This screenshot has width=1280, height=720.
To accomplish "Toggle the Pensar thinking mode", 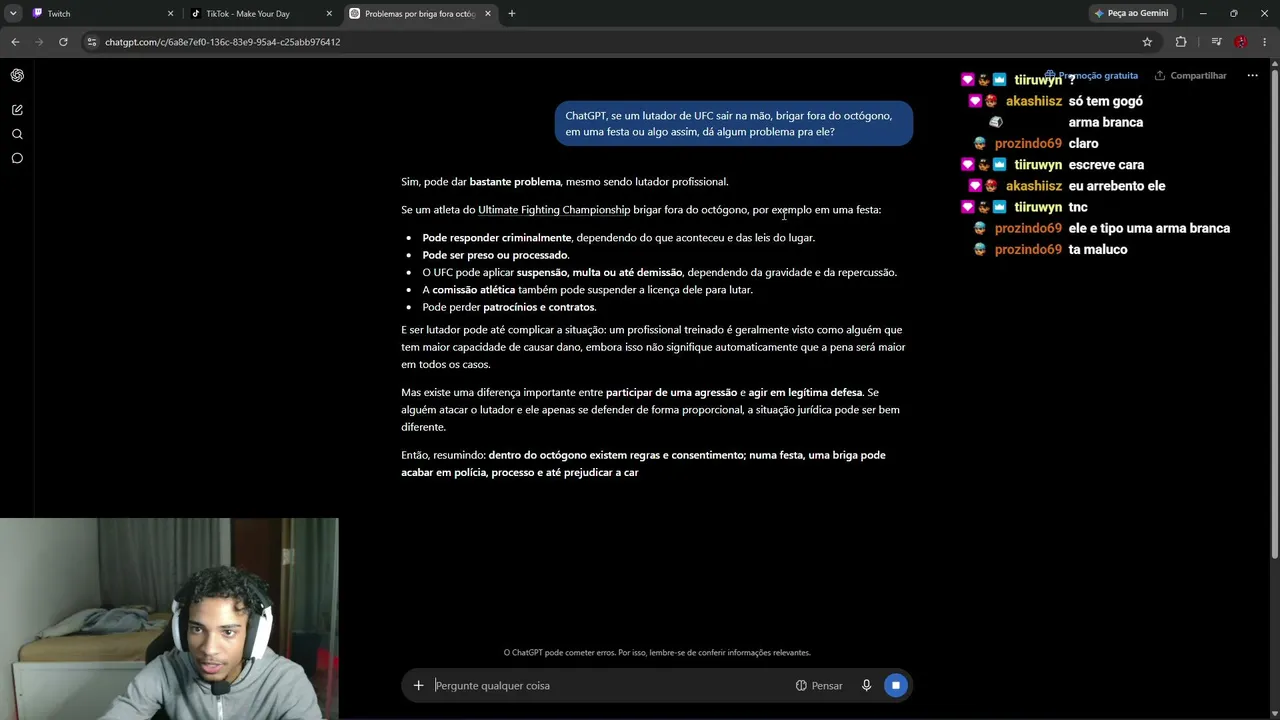I will pos(819,685).
